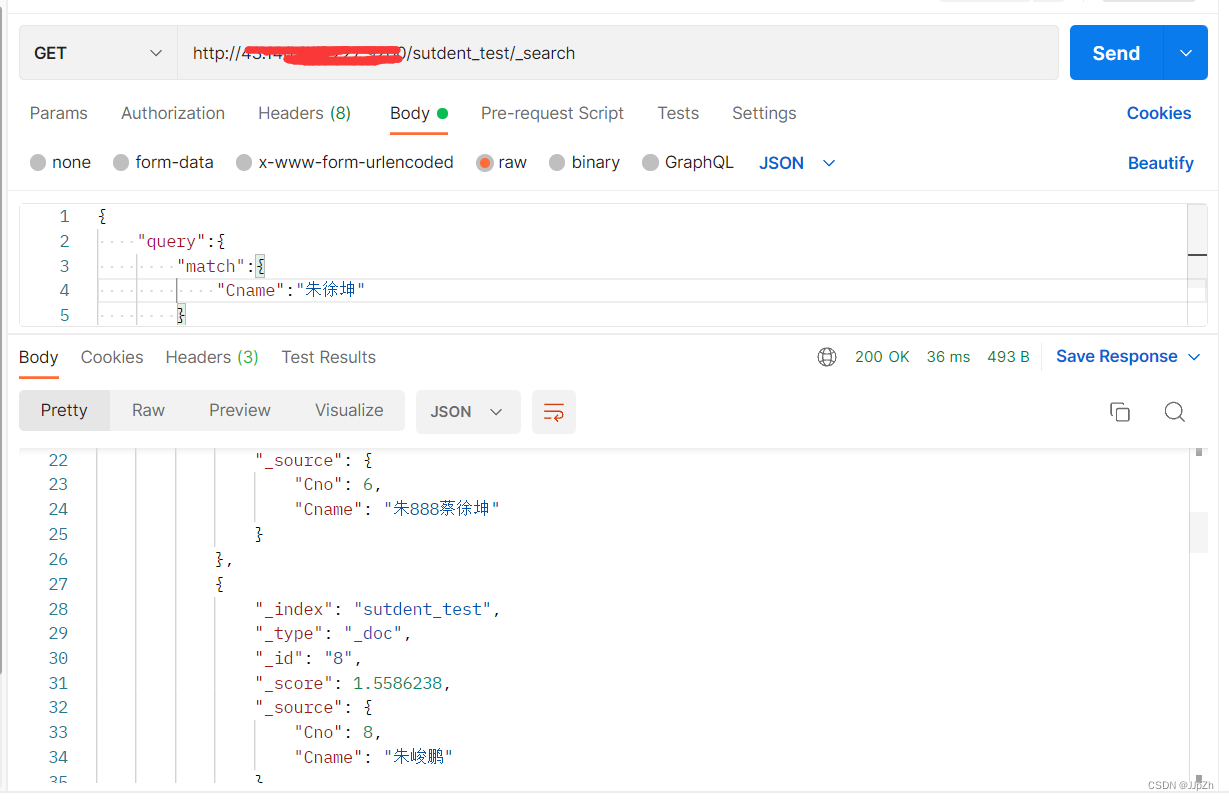This screenshot has height=800, width=1229.
Task: Open the GET method dropdown
Action: pos(99,53)
